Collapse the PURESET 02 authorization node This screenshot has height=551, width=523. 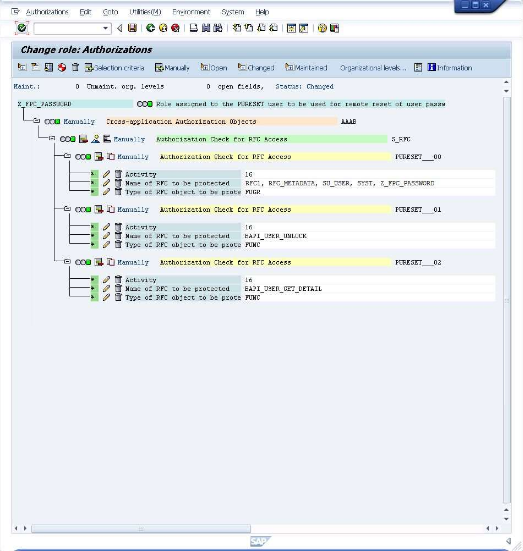point(67,262)
